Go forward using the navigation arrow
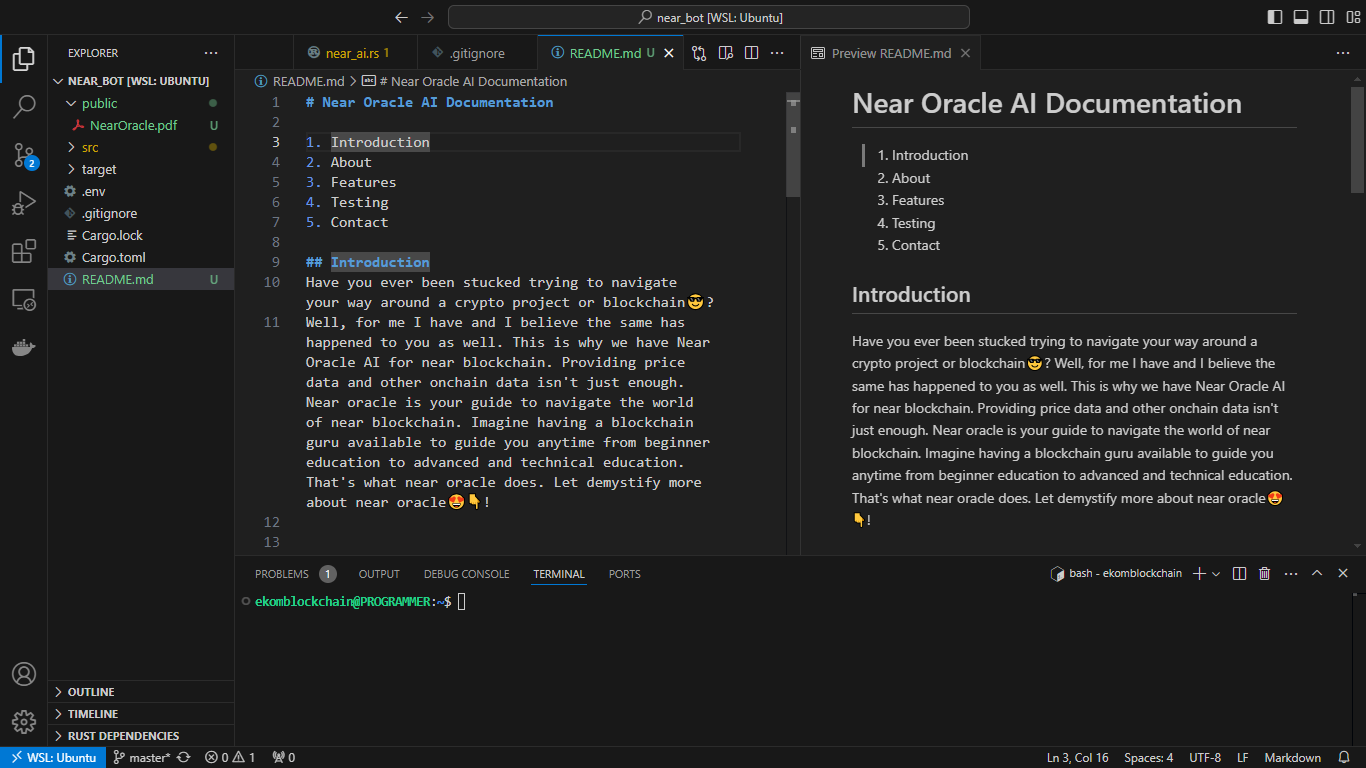Image resolution: width=1366 pixels, height=768 pixels. tap(428, 17)
